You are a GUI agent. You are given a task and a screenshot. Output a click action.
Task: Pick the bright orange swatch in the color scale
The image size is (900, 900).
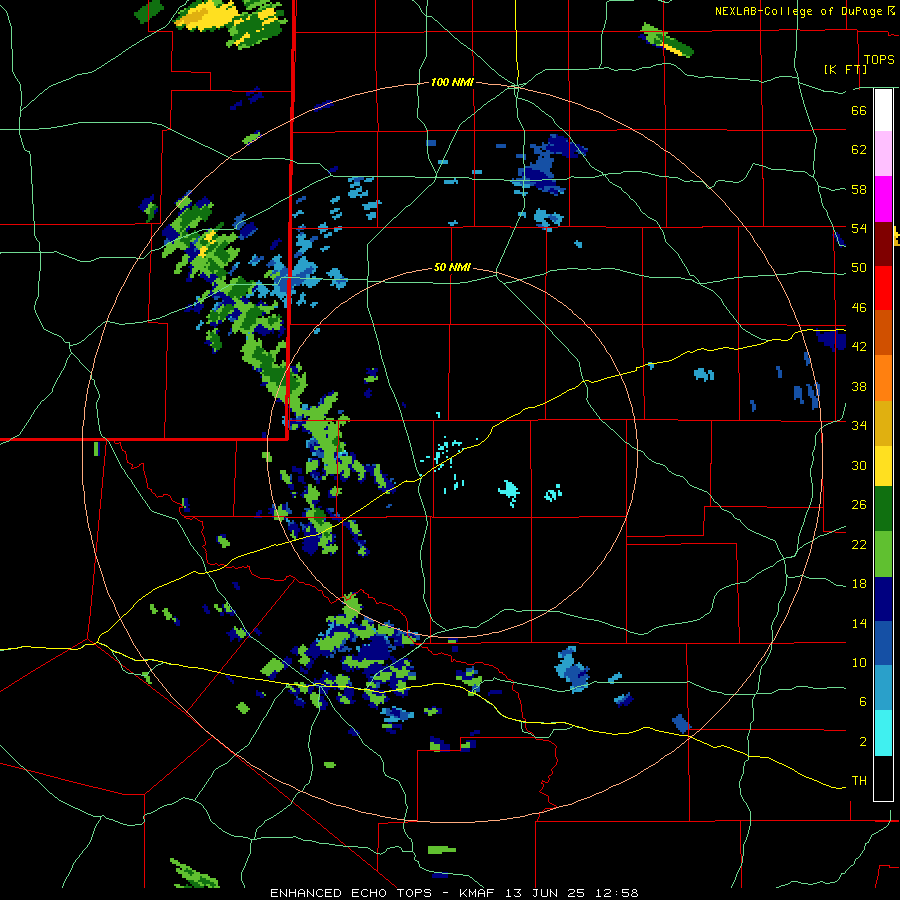pos(883,378)
